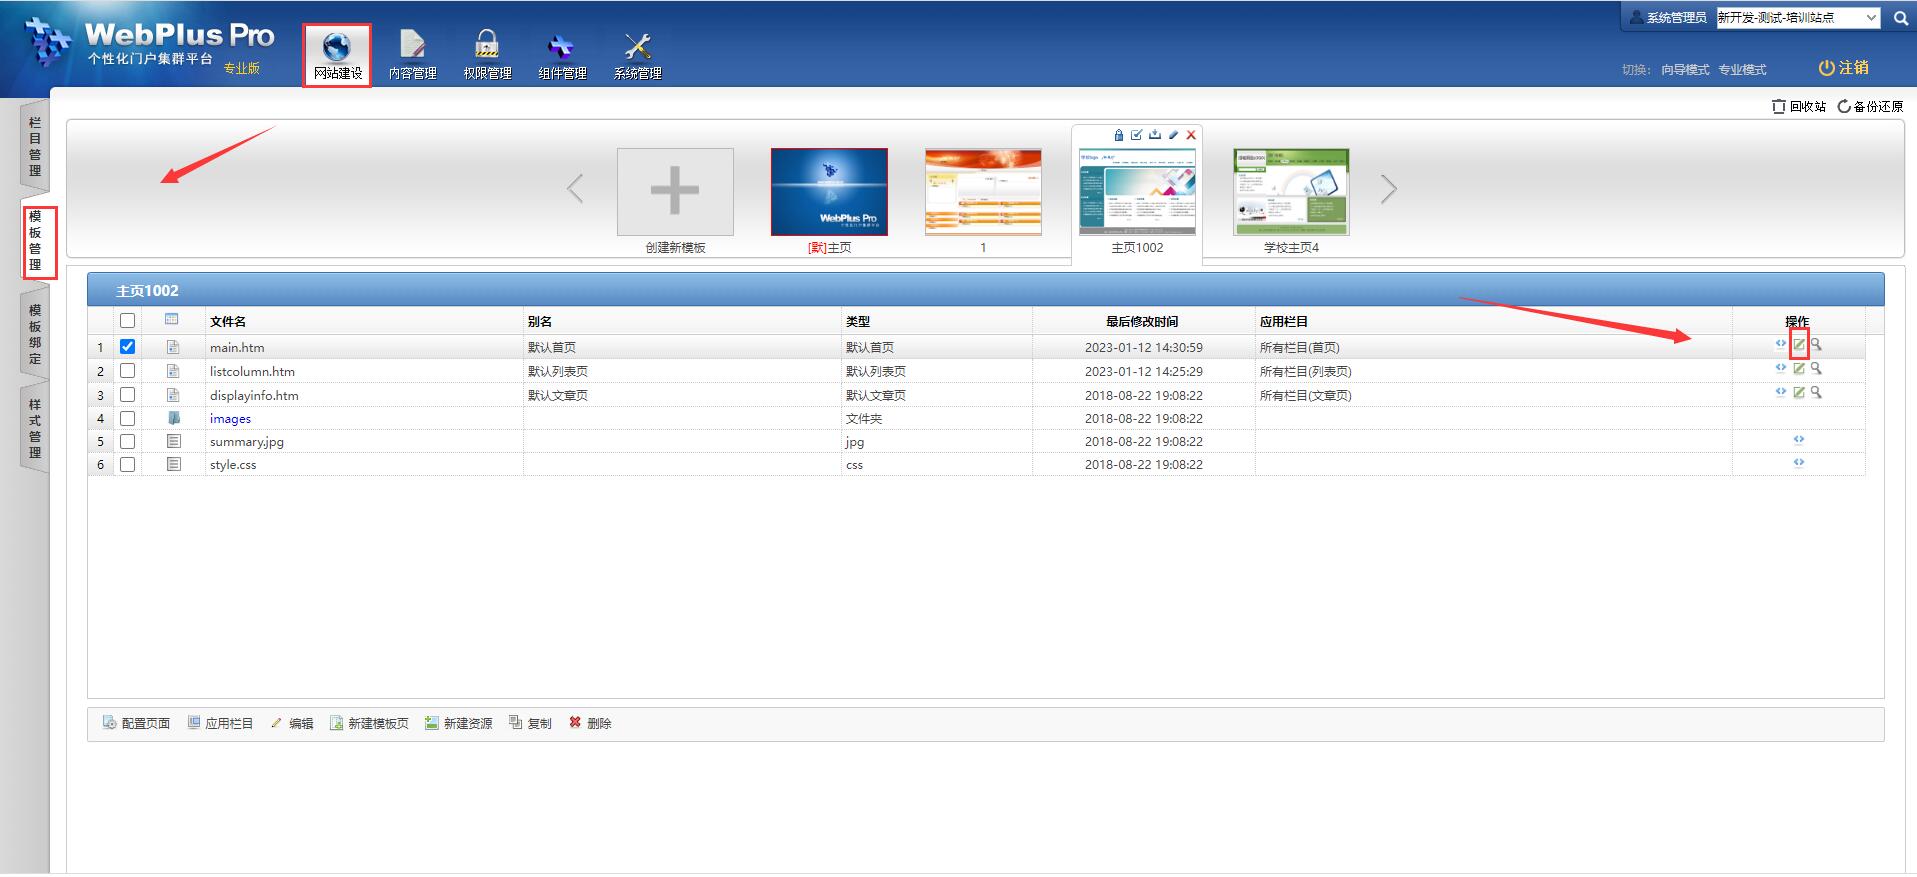Open the images folder link
The width and height of the screenshot is (1917, 877).
[x=230, y=419]
